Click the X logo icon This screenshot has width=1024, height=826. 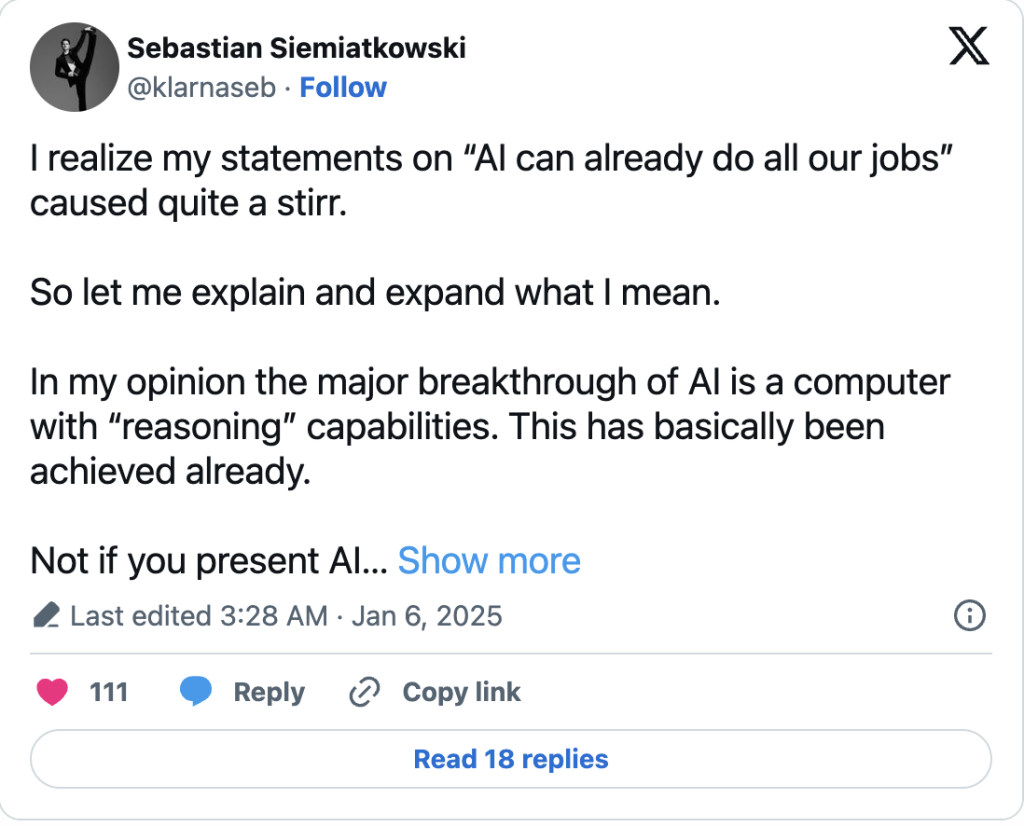[968, 46]
